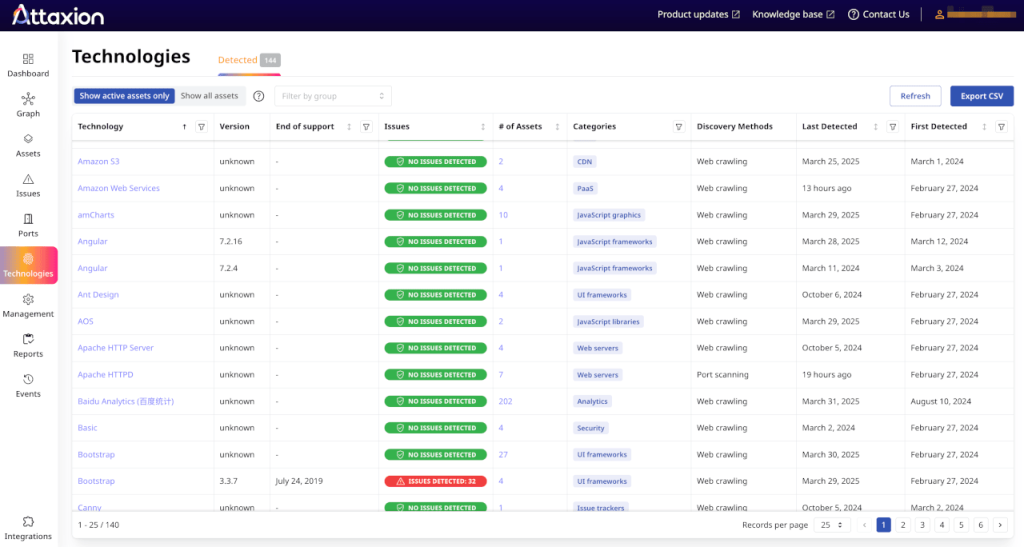1024x547 pixels.
Task: Open Knowledge base link
Action: [793, 14]
